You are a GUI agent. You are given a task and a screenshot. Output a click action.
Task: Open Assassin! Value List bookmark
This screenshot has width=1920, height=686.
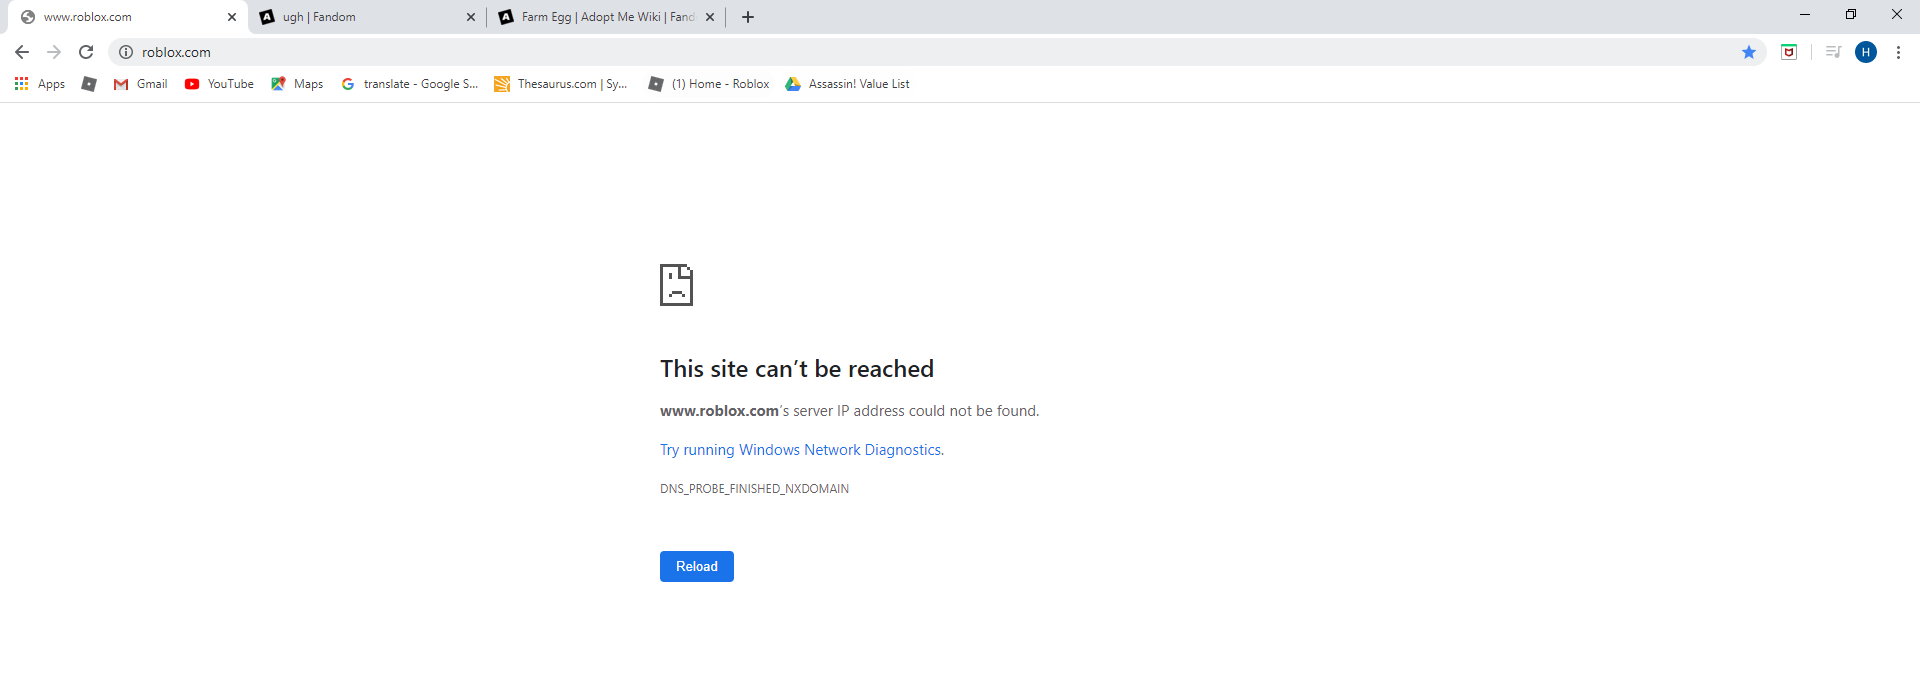848,84
